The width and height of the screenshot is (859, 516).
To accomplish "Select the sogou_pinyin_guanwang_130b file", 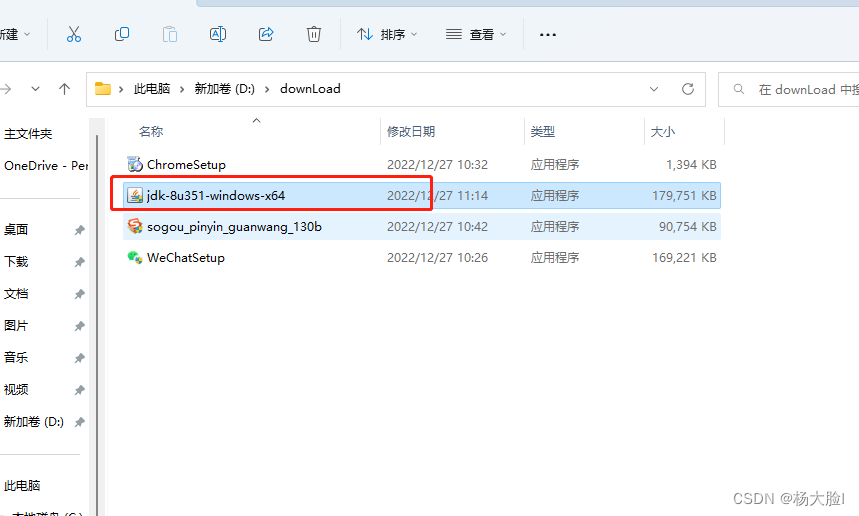I will pyautogui.click(x=422, y=227).
